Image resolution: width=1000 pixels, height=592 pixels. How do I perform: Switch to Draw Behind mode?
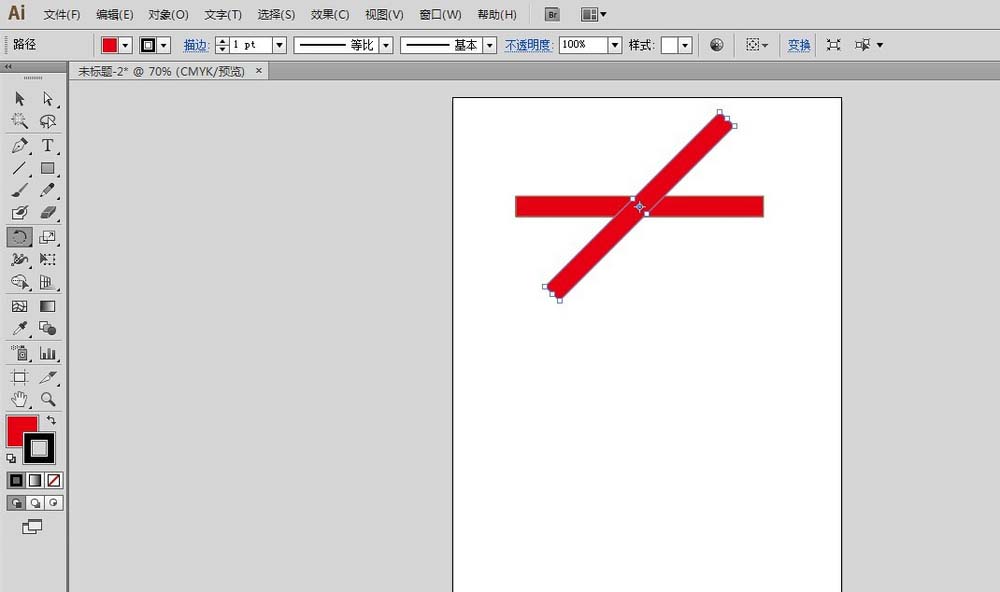pyautogui.click(x=35, y=503)
